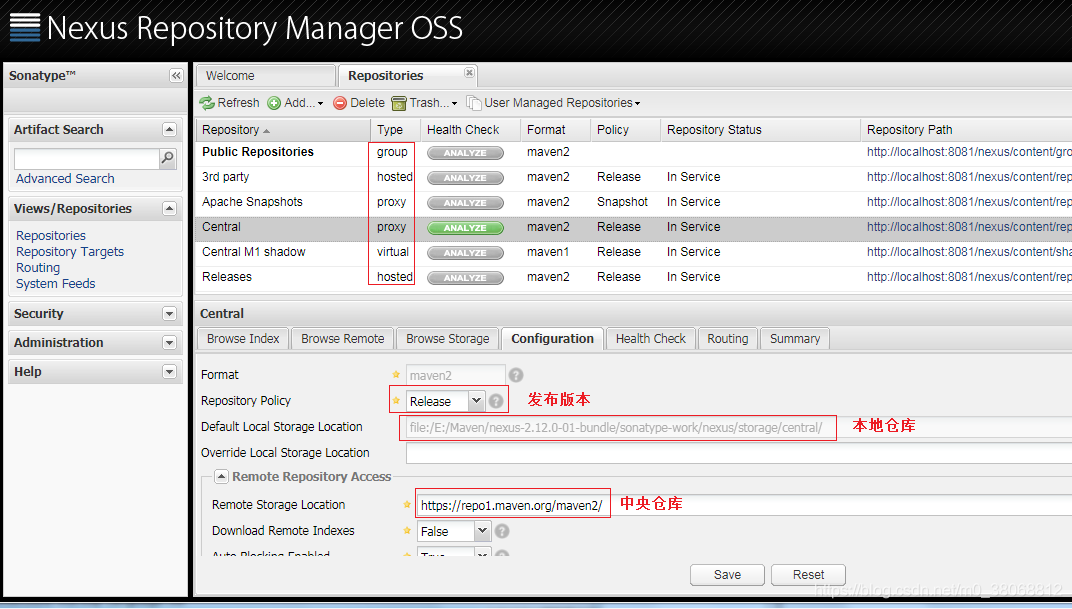1072x609 pixels.
Task: Open Repository Policy dropdown
Action: (x=476, y=401)
